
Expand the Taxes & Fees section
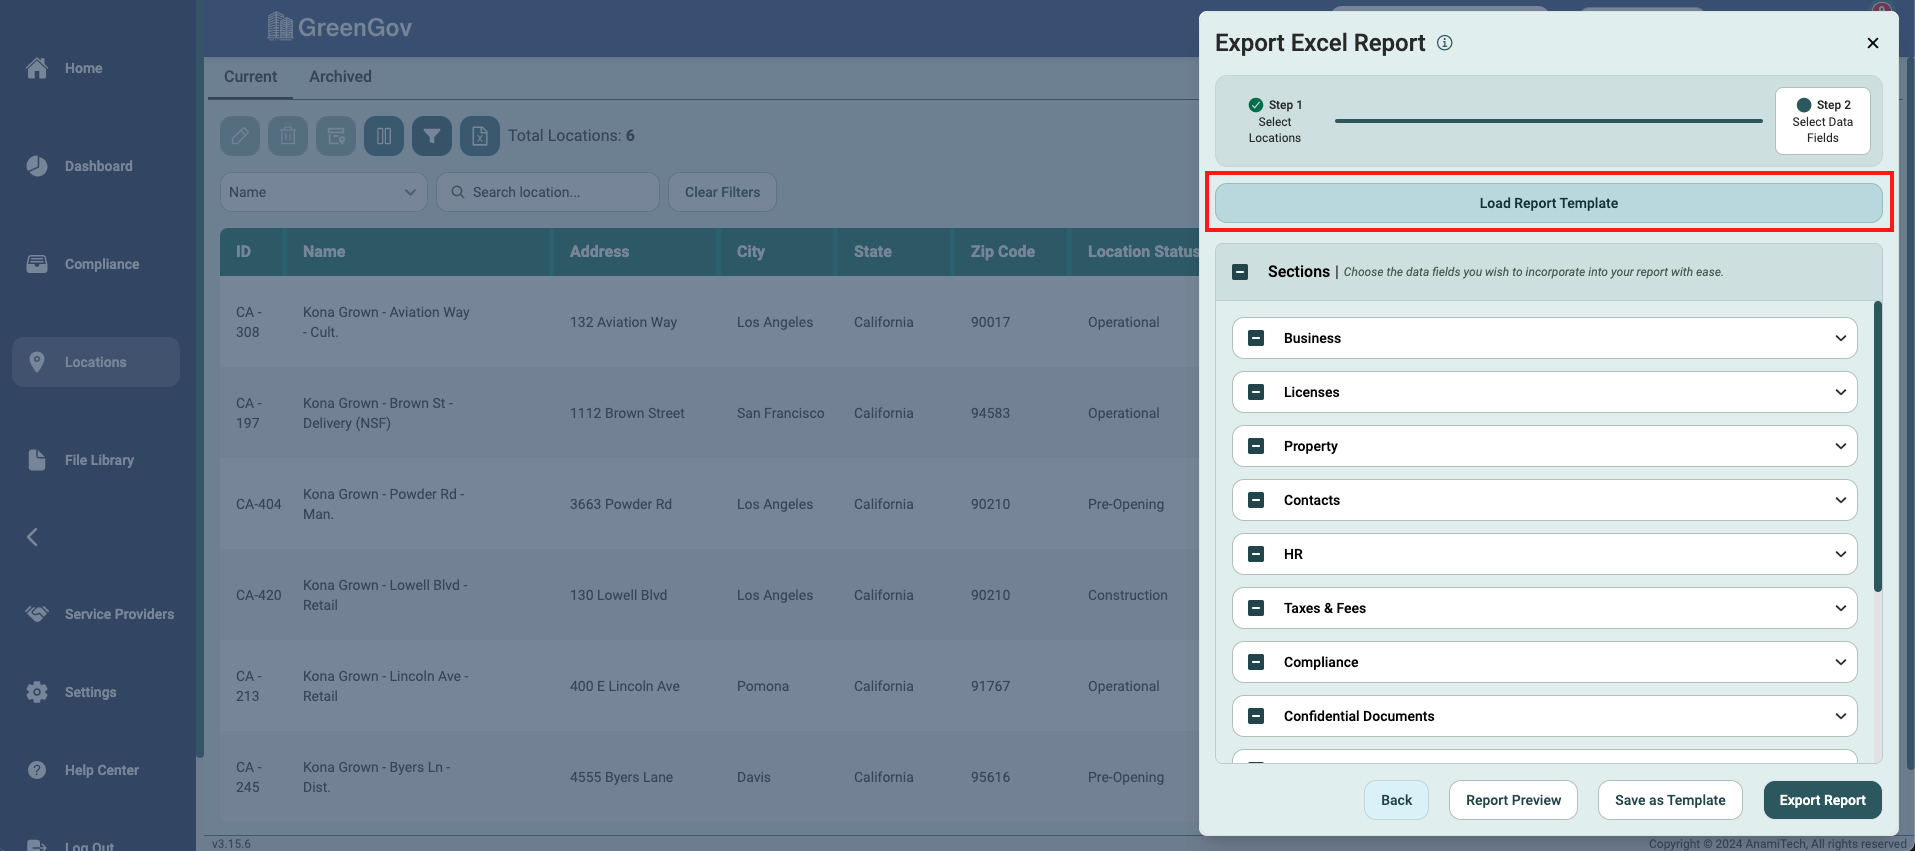point(1840,608)
